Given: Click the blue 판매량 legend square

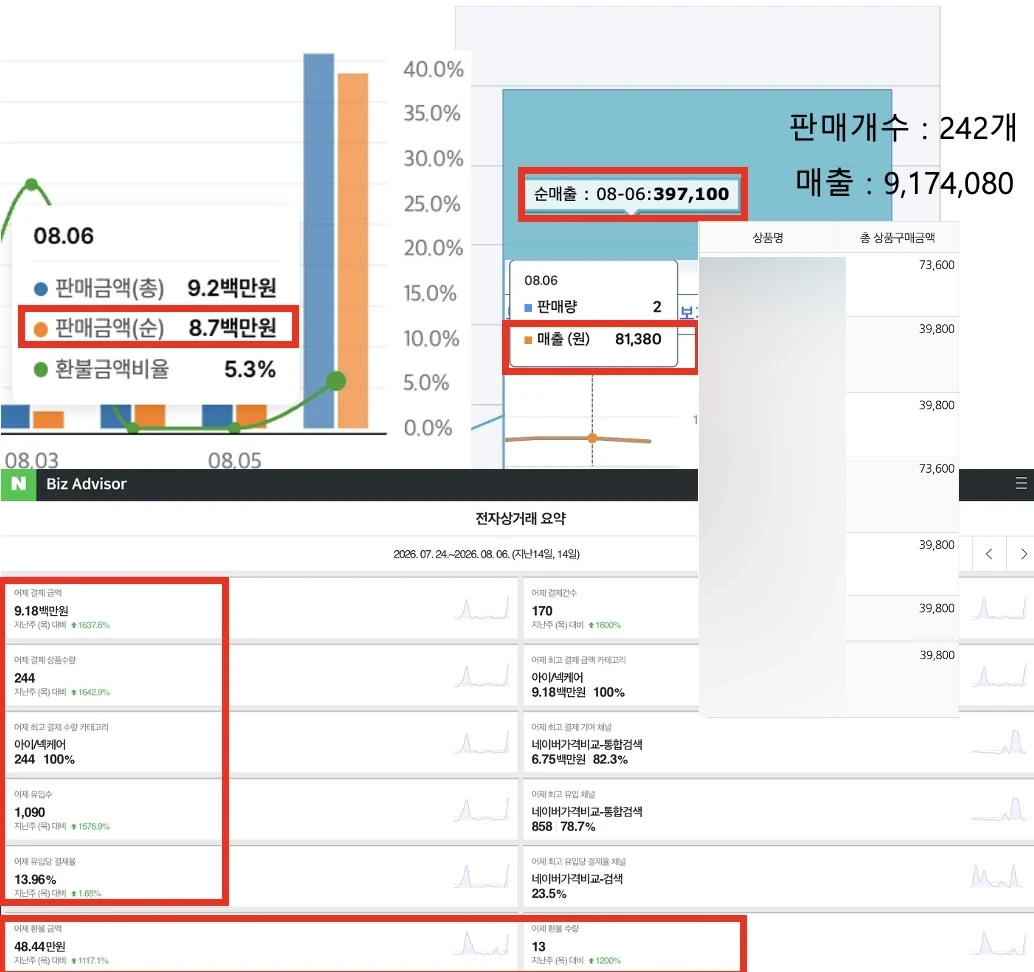Looking at the screenshot, I should click(x=528, y=307).
